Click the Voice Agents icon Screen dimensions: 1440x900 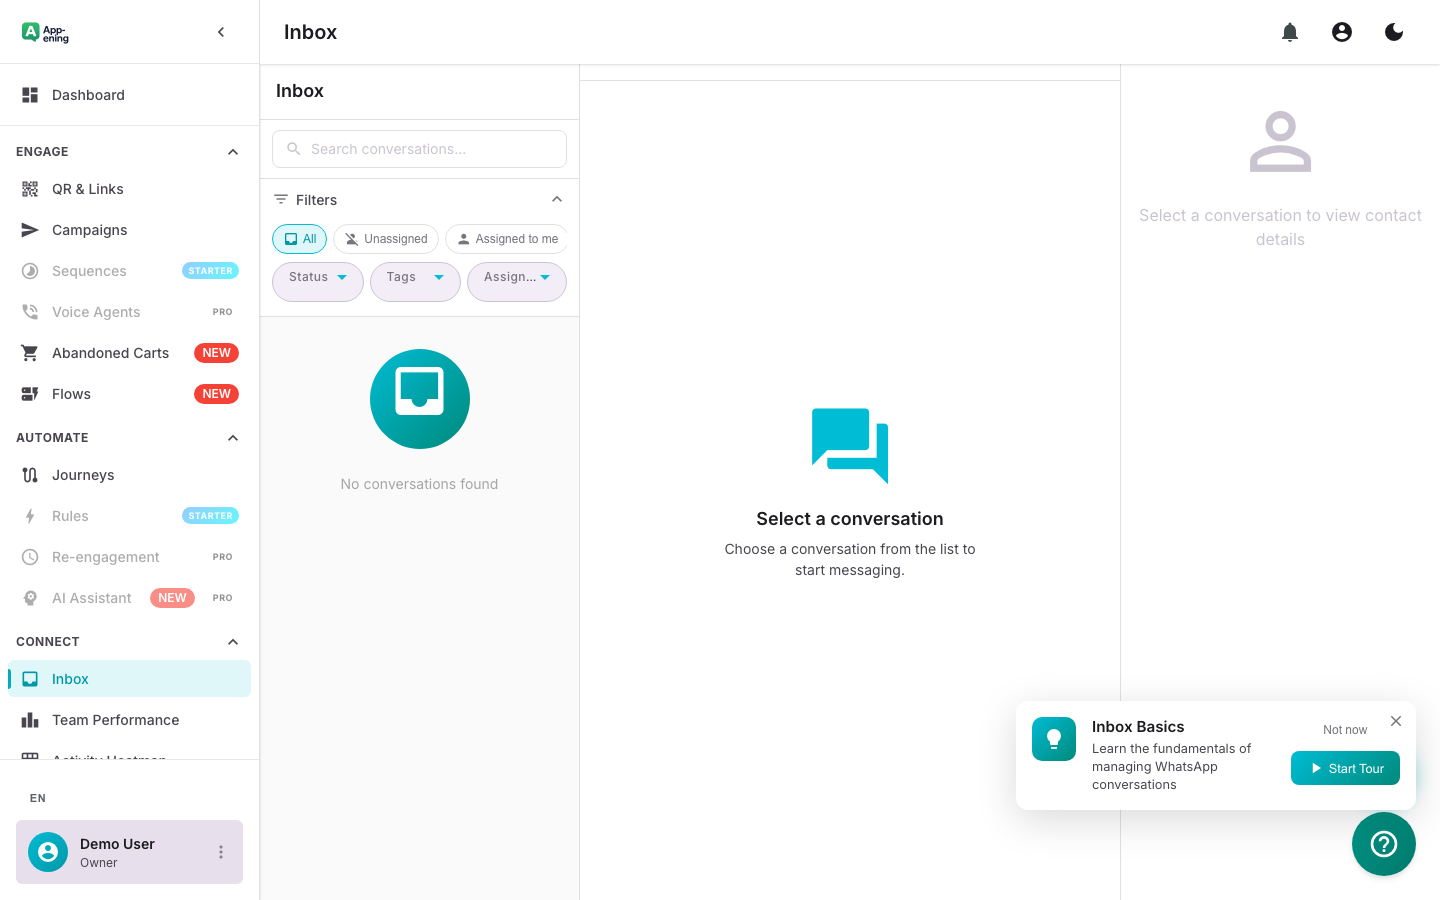click(x=31, y=311)
